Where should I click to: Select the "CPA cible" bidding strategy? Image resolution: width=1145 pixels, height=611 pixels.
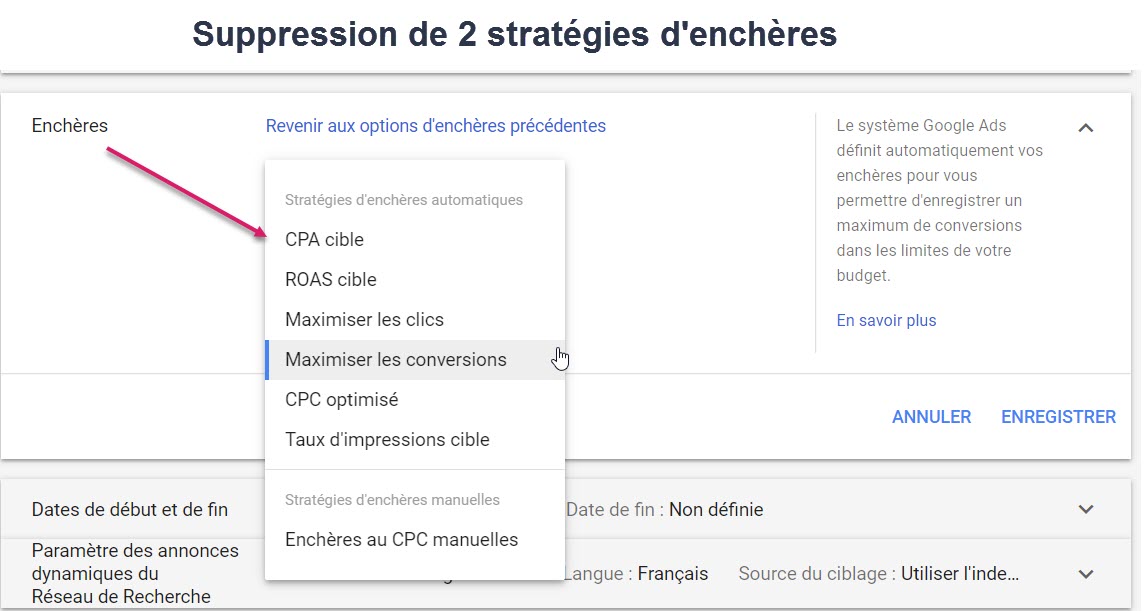click(324, 239)
